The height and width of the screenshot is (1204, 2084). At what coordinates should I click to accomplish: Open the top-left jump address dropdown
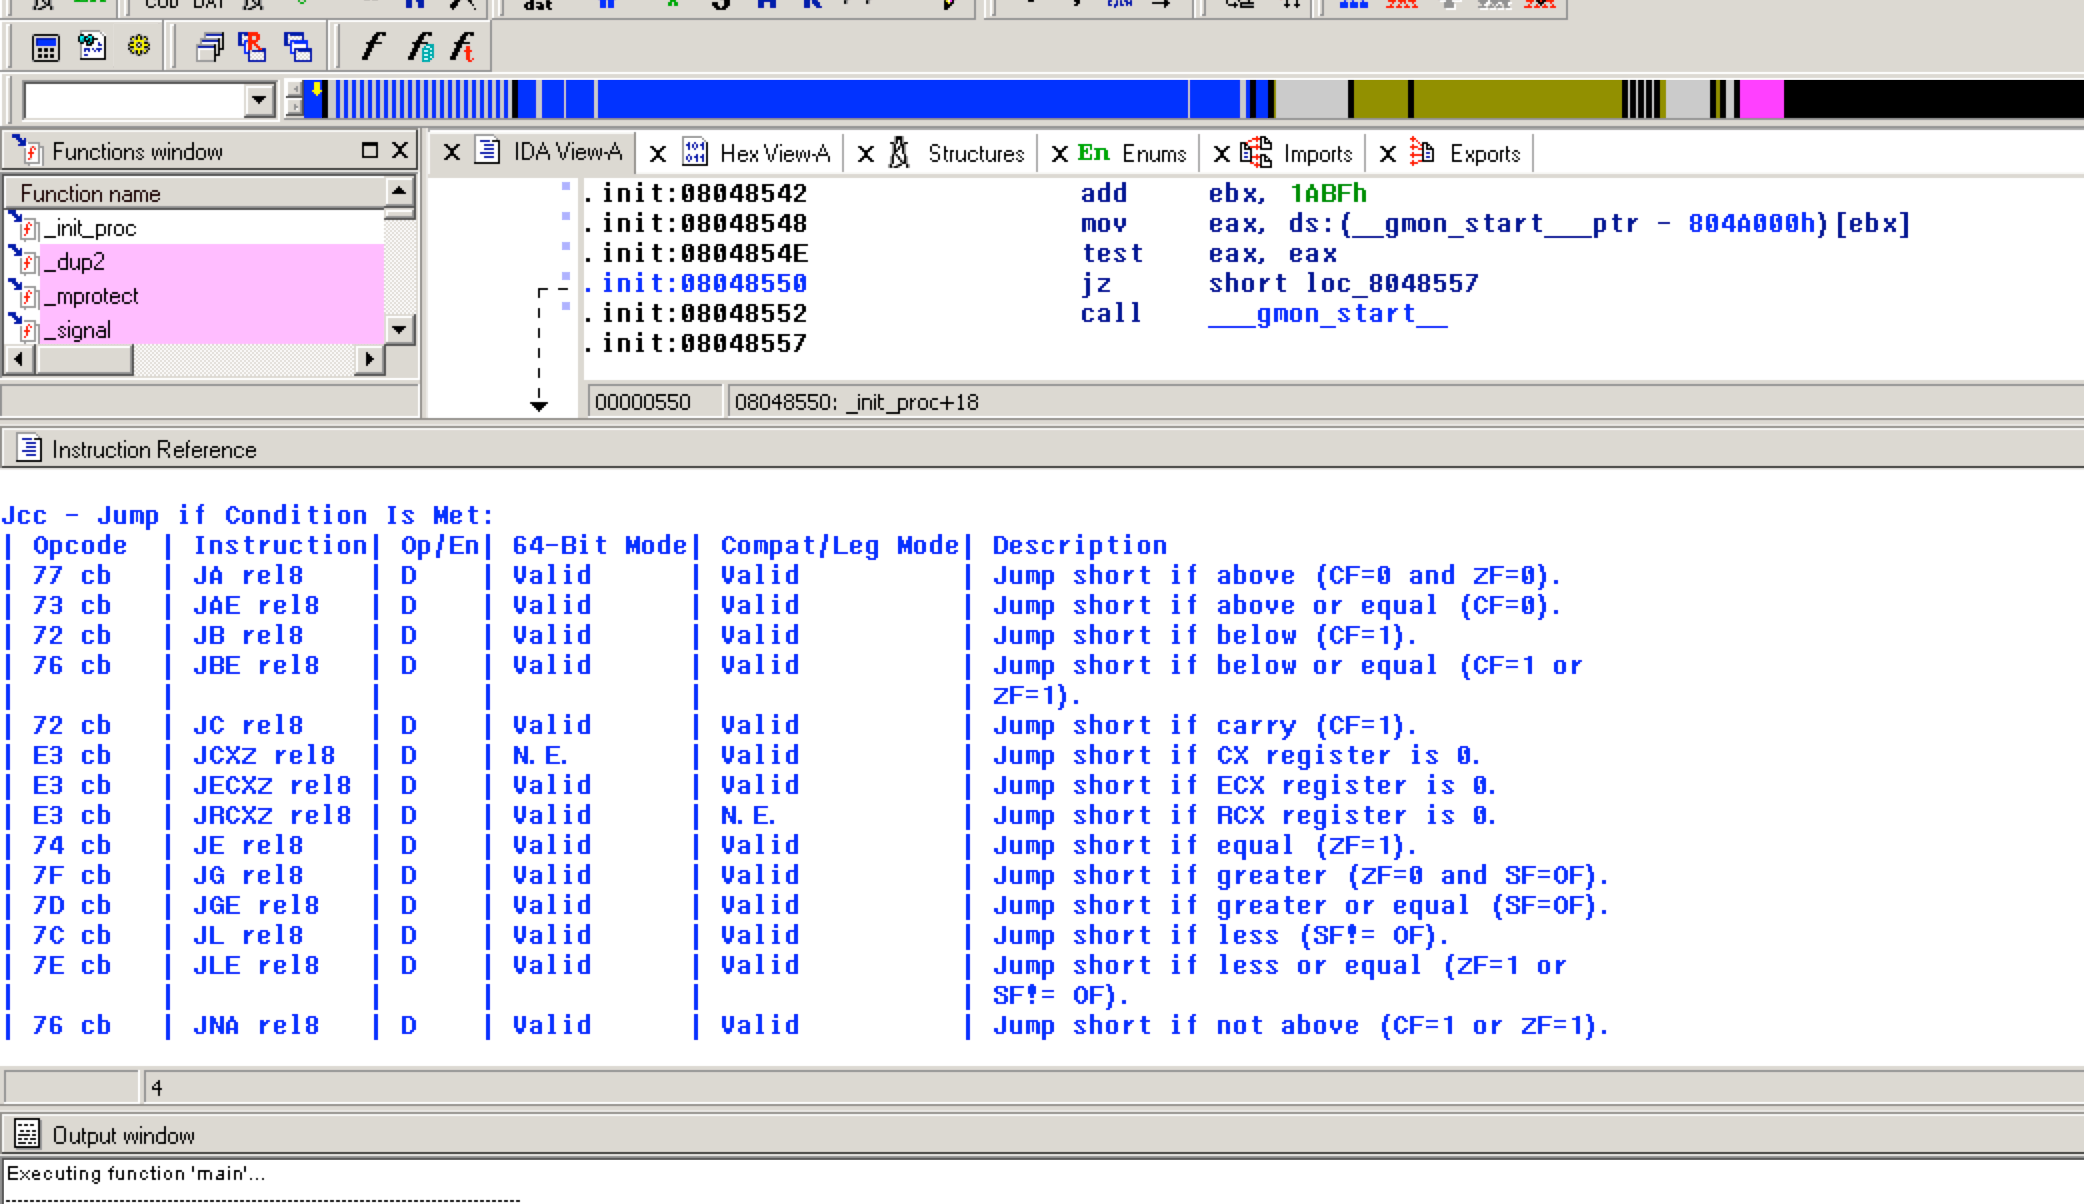tap(258, 100)
